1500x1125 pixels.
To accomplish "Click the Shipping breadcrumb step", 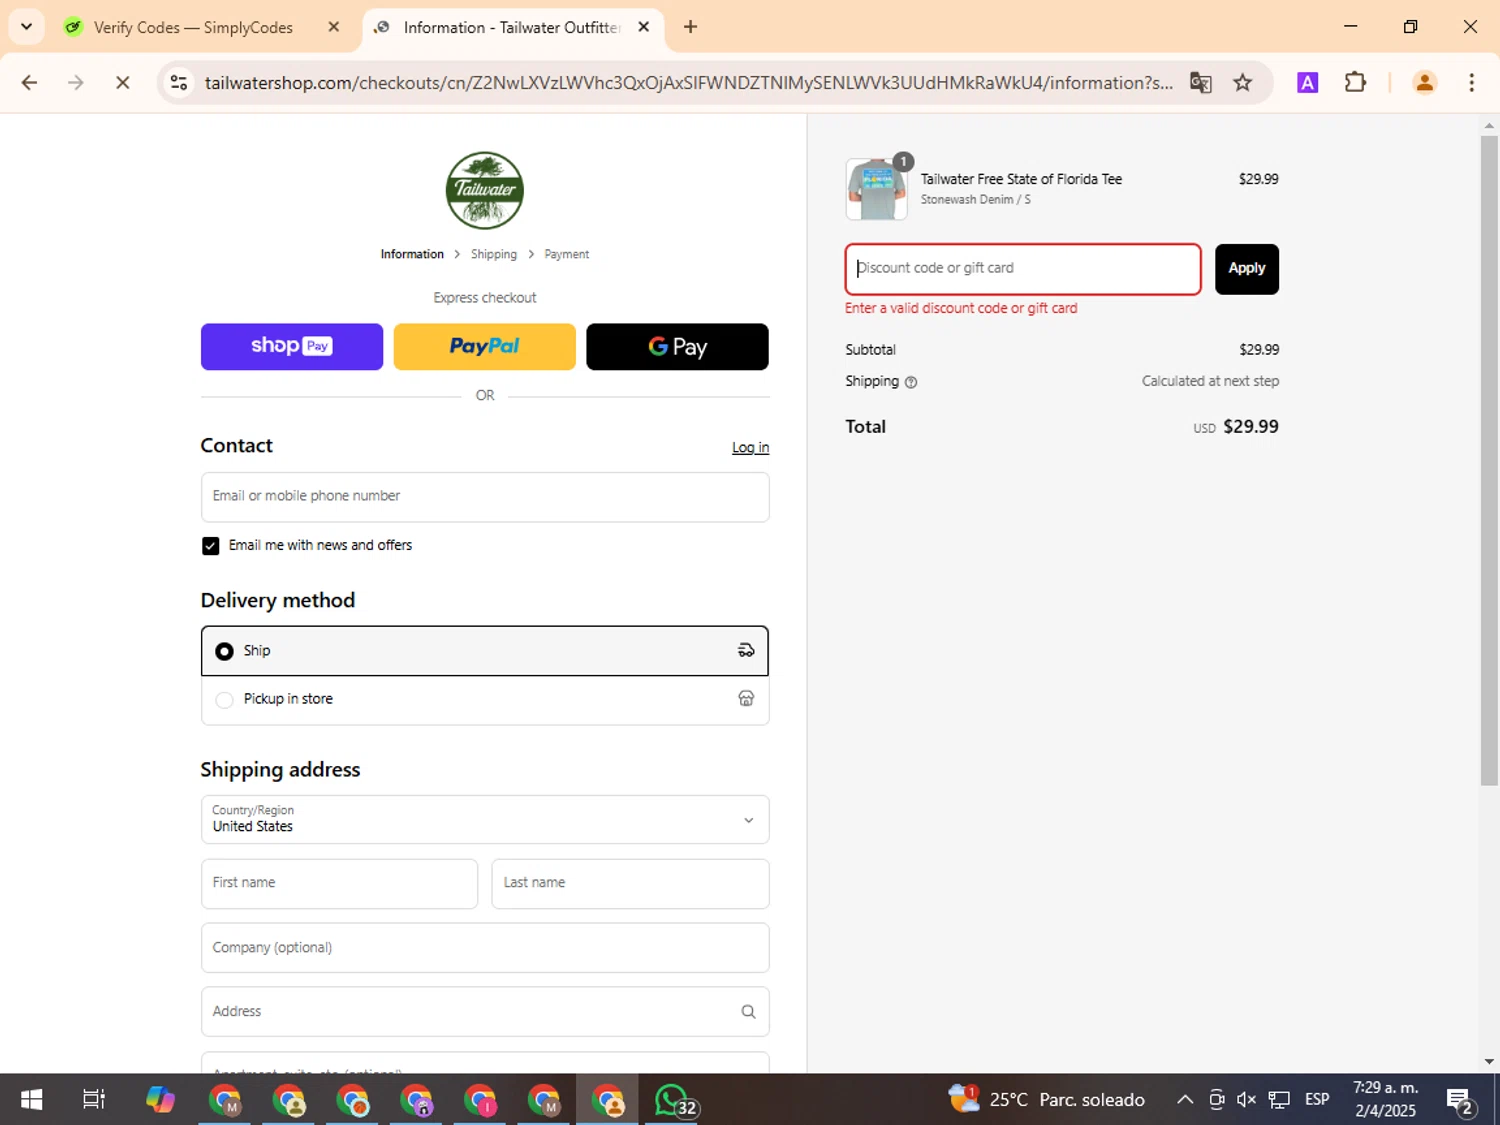I will coord(494,254).
